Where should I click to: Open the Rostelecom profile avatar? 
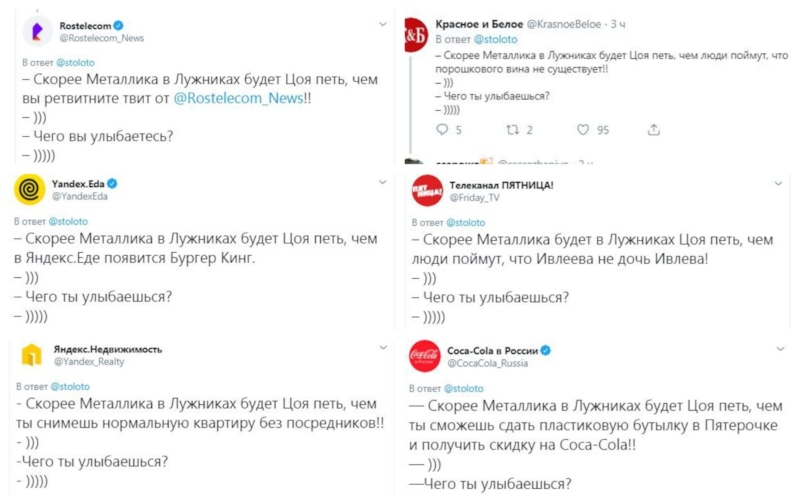click(37, 31)
